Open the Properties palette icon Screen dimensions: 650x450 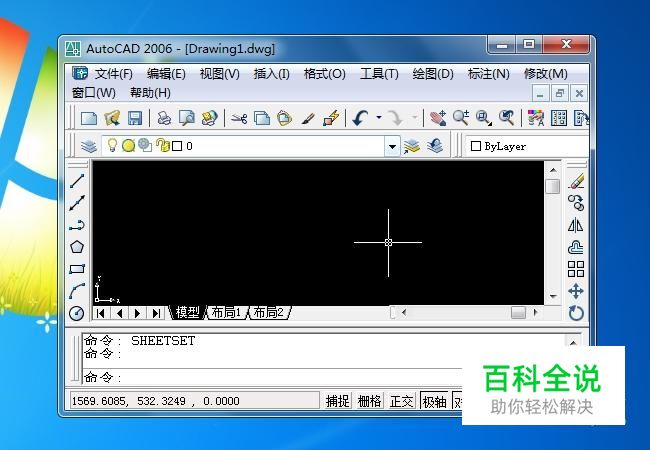536,119
